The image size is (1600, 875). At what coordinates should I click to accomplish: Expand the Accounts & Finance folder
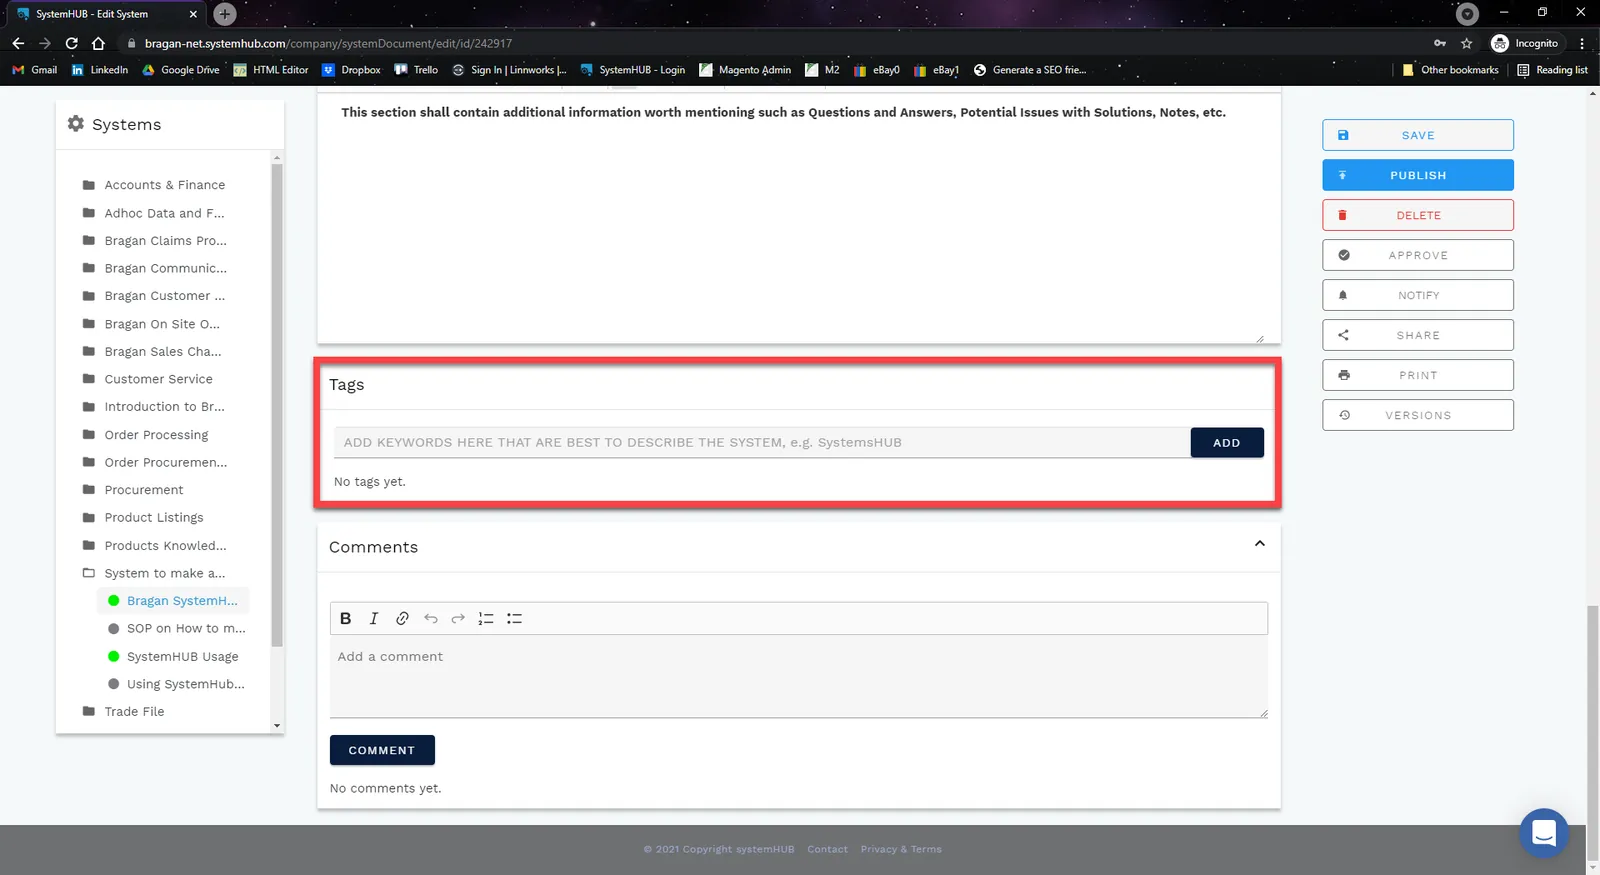pos(155,185)
